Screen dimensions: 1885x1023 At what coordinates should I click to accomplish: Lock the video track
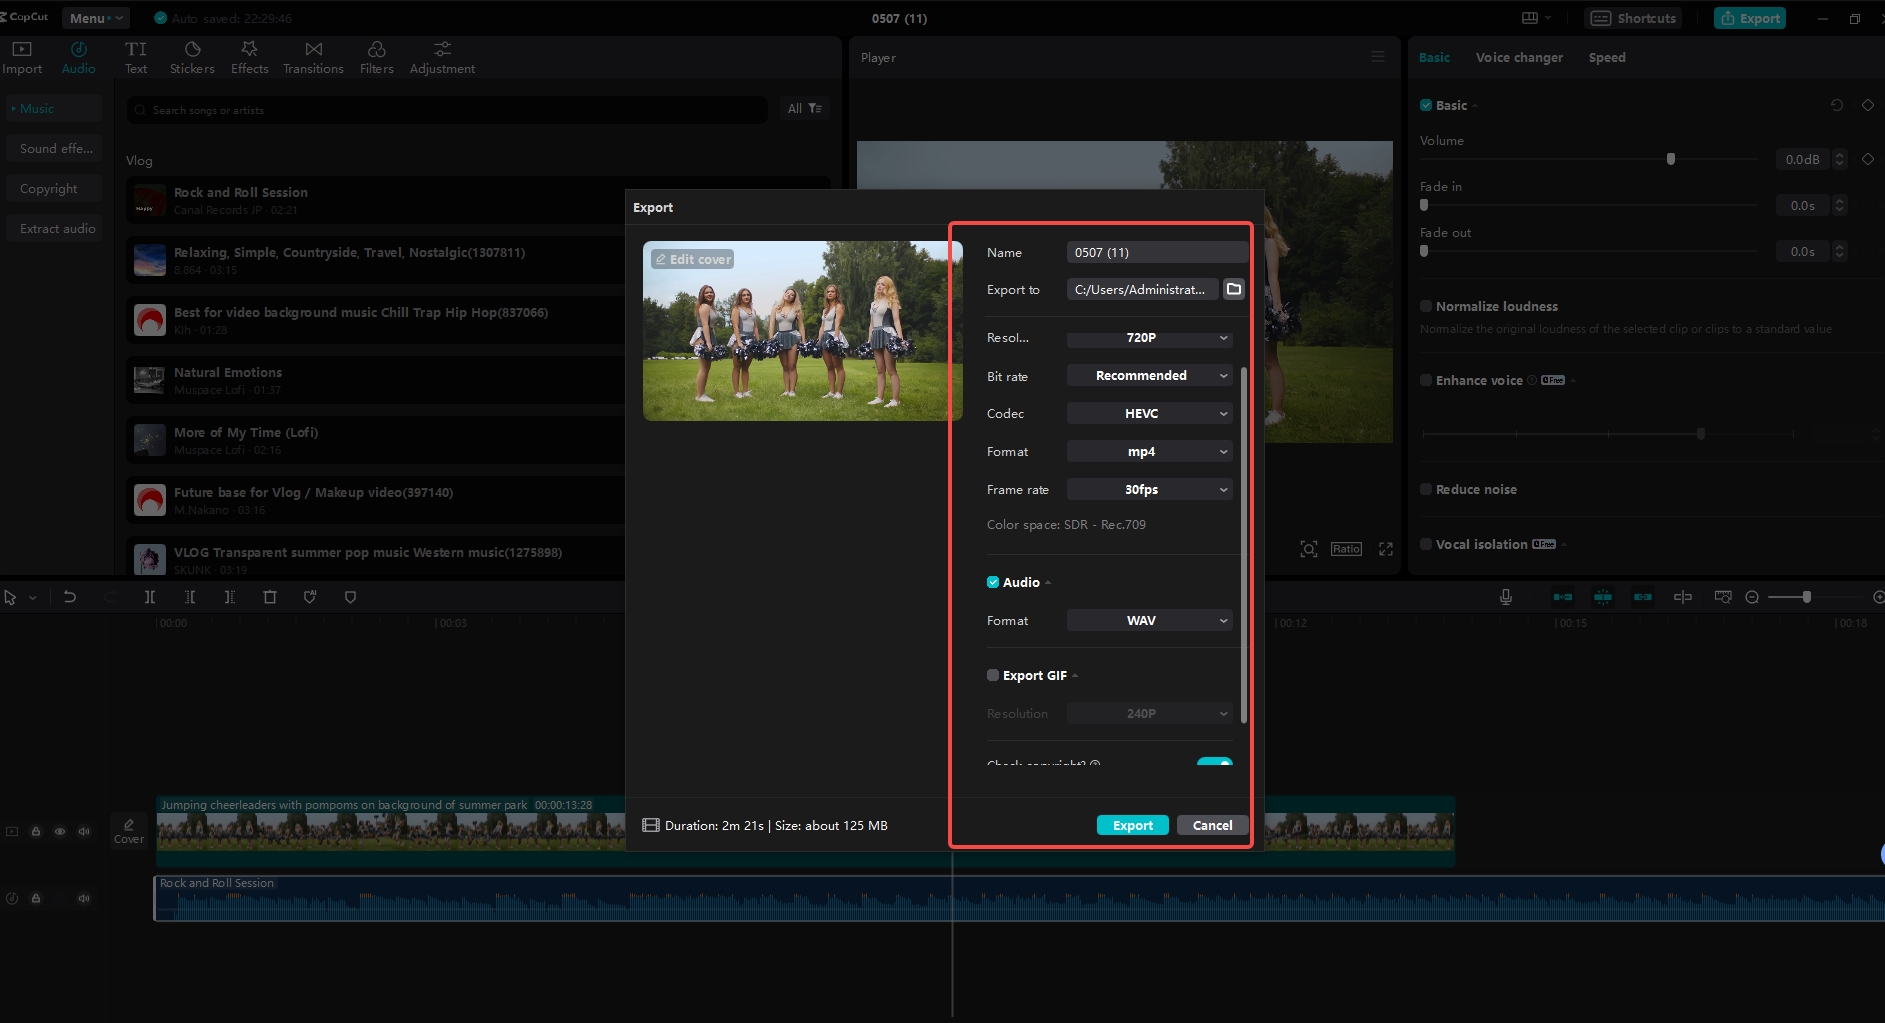[36, 831]
